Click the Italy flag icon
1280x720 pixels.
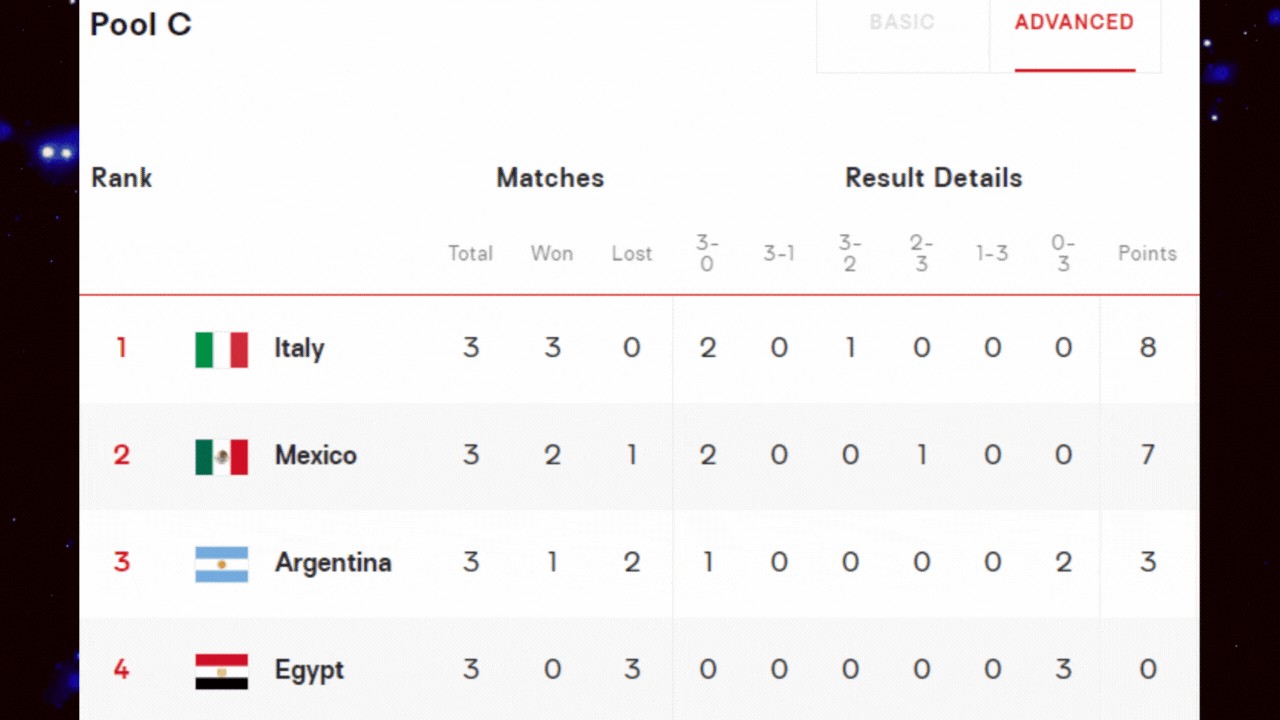point(221,349)
